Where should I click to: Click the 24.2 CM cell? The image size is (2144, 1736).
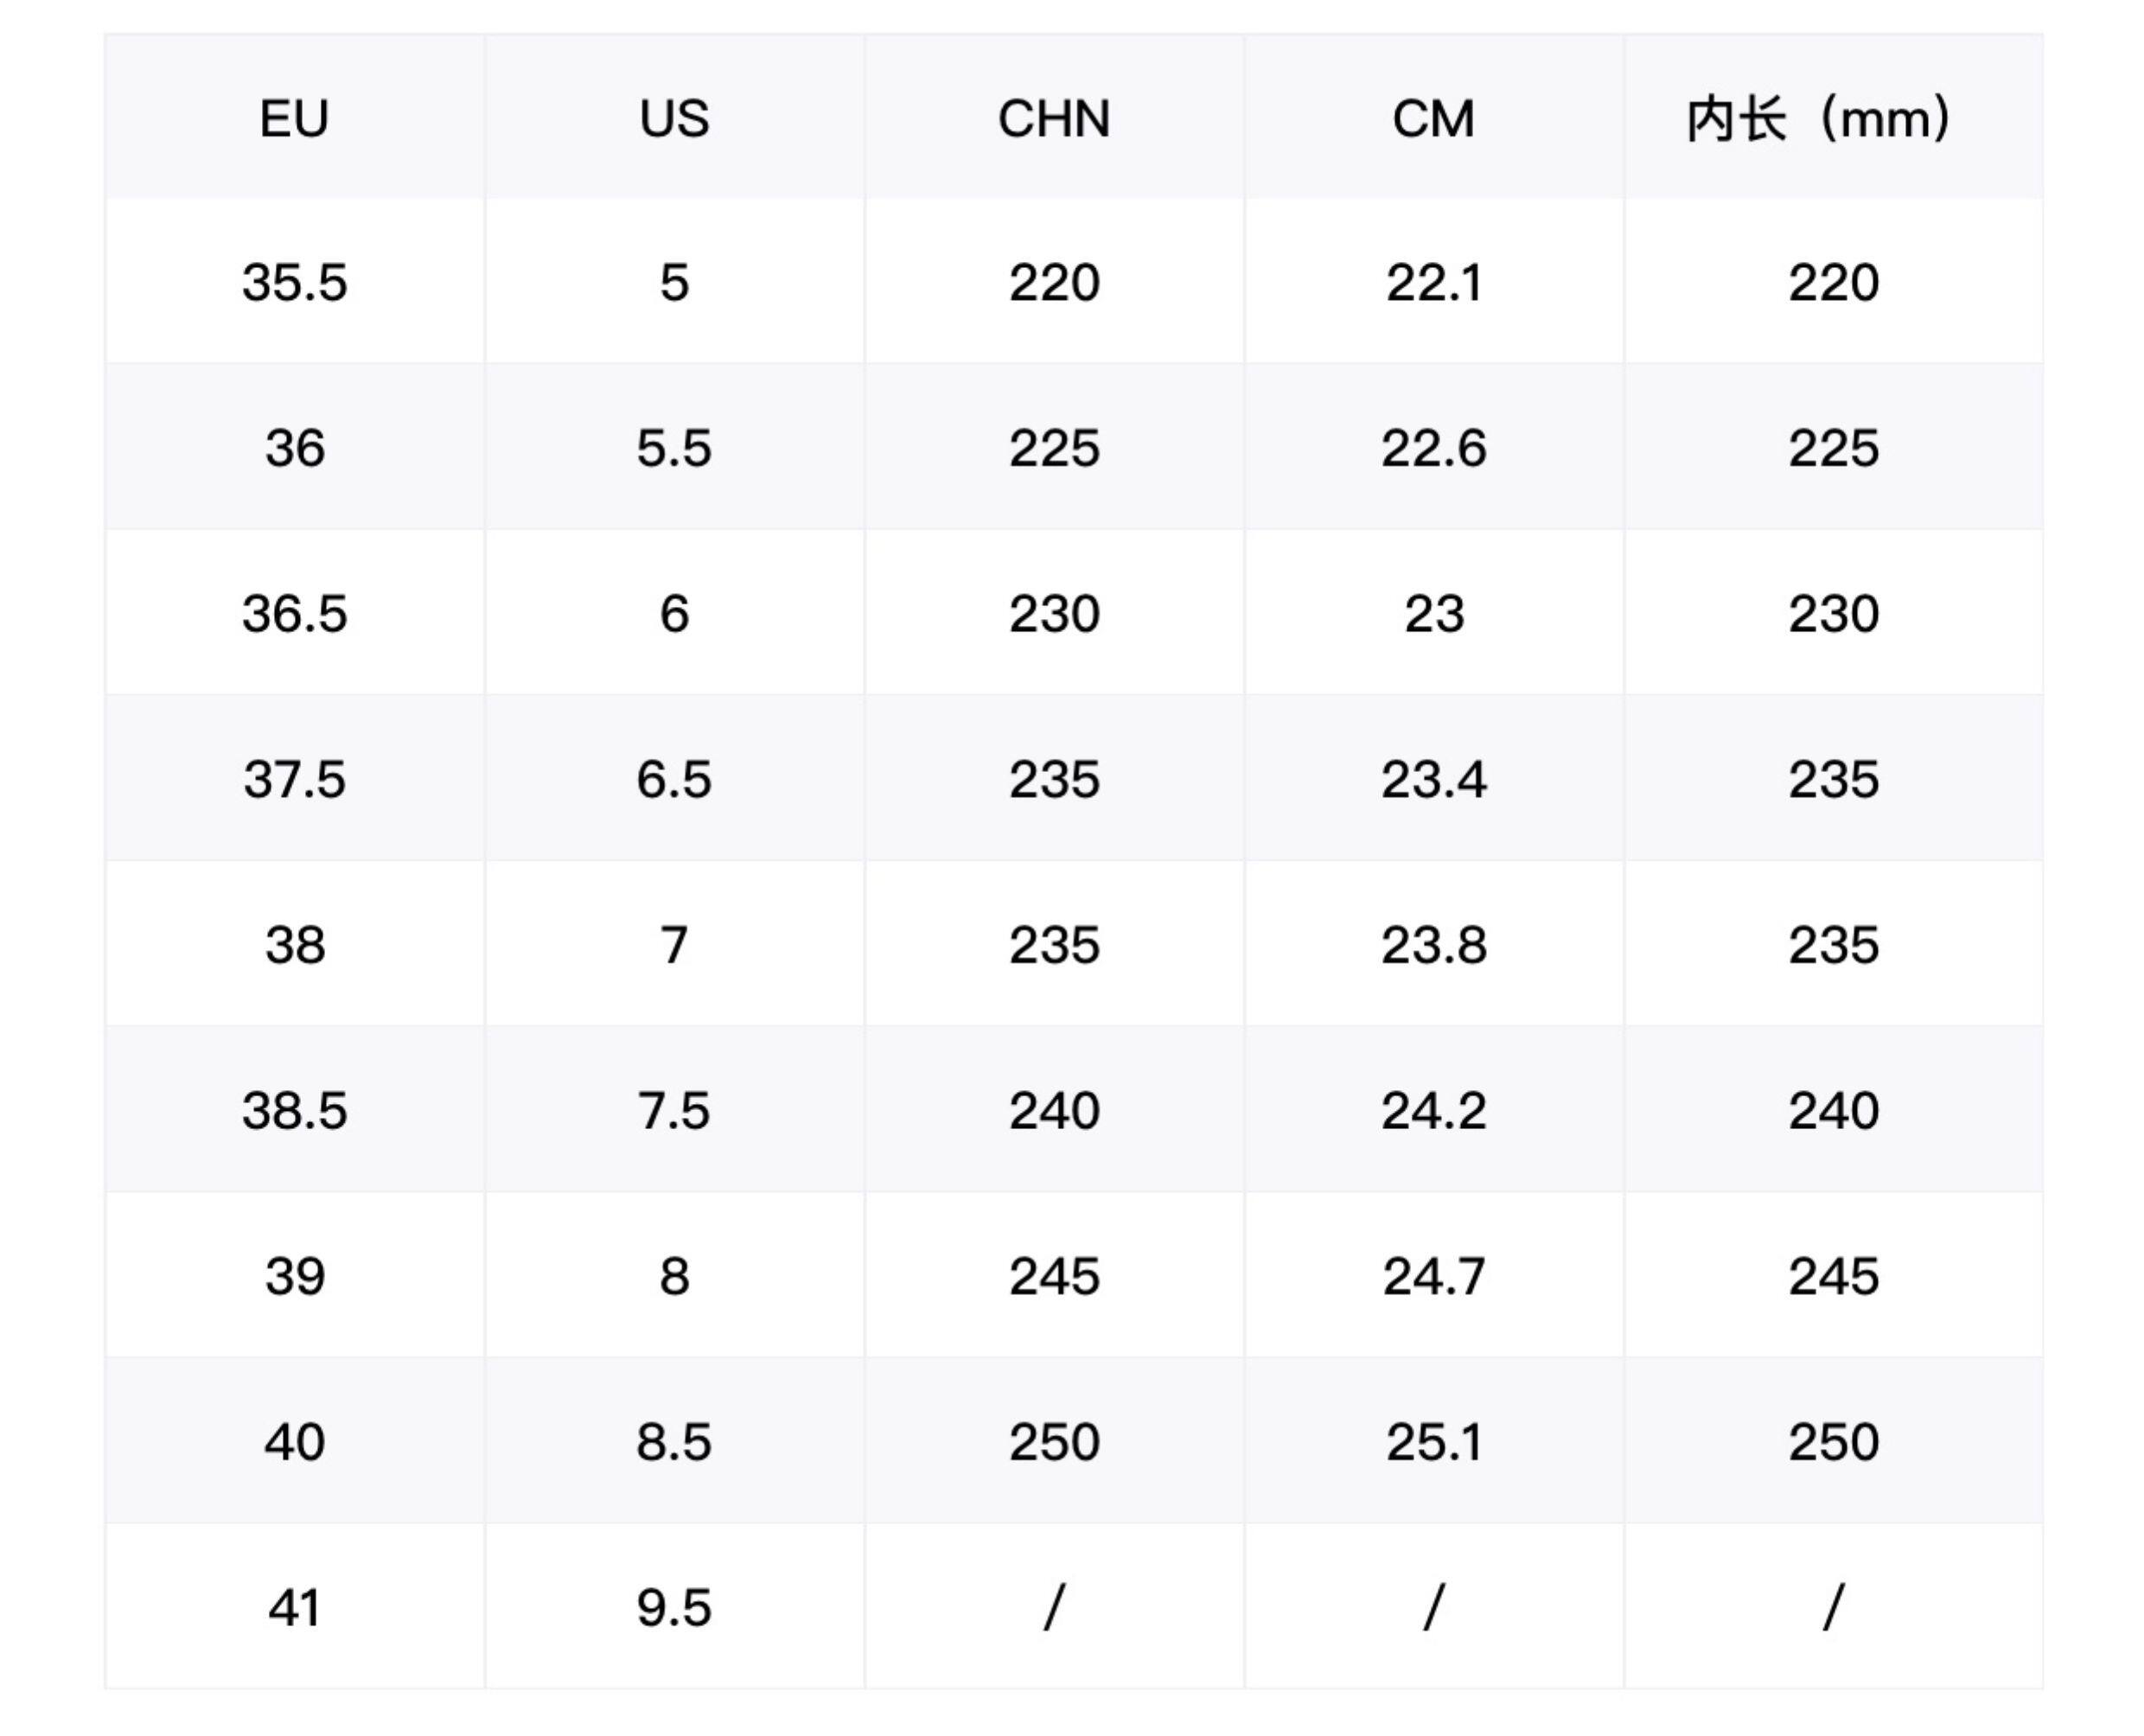tap(1433, 1110)
